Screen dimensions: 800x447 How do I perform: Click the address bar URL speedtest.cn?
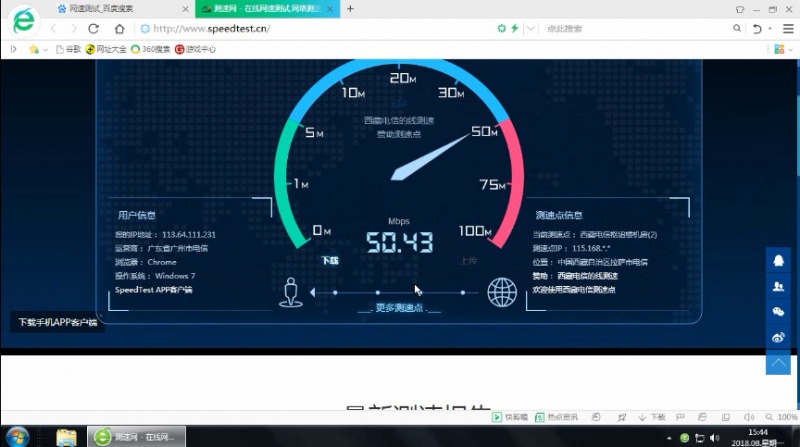point(212,29)
